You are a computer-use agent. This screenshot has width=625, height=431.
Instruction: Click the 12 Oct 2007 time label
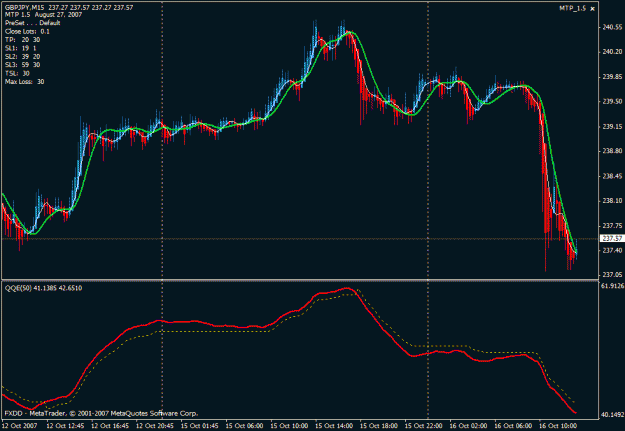click(20, 426)
